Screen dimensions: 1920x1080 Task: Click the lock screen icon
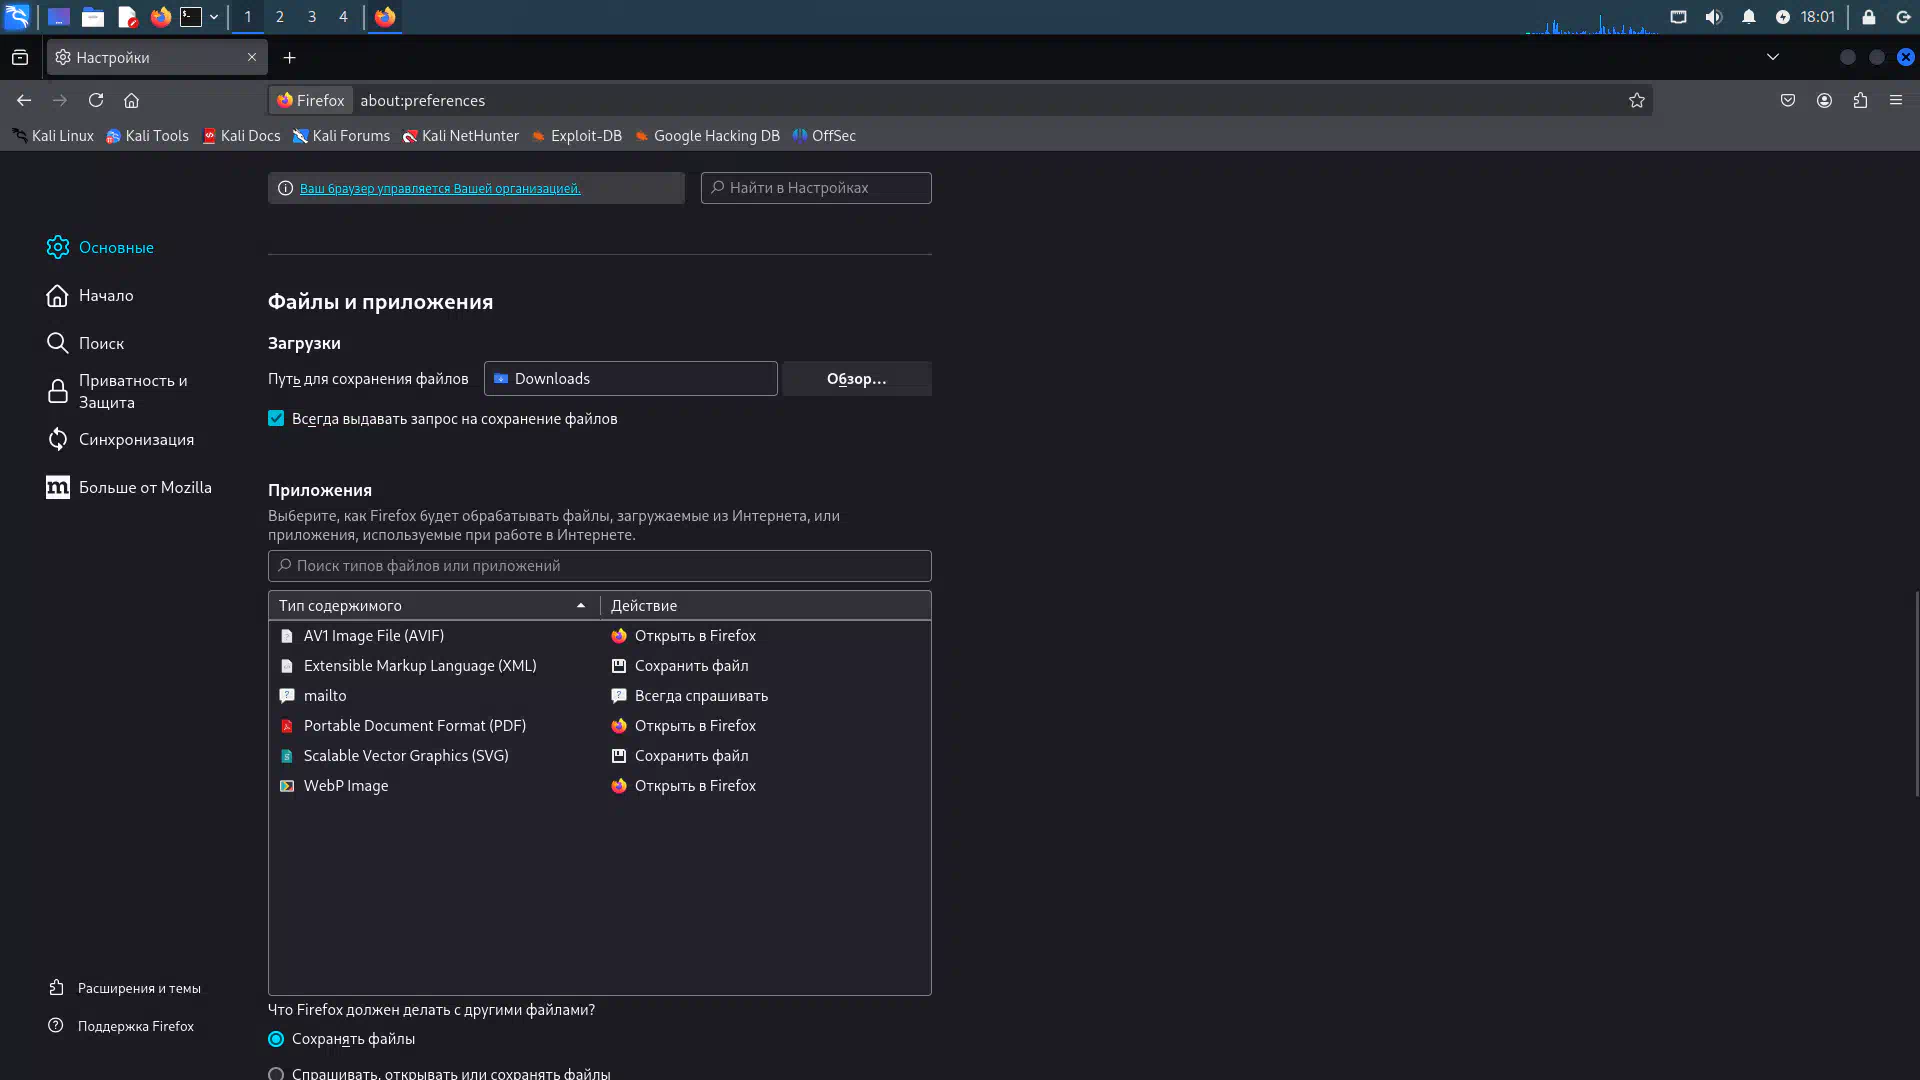1868,17
